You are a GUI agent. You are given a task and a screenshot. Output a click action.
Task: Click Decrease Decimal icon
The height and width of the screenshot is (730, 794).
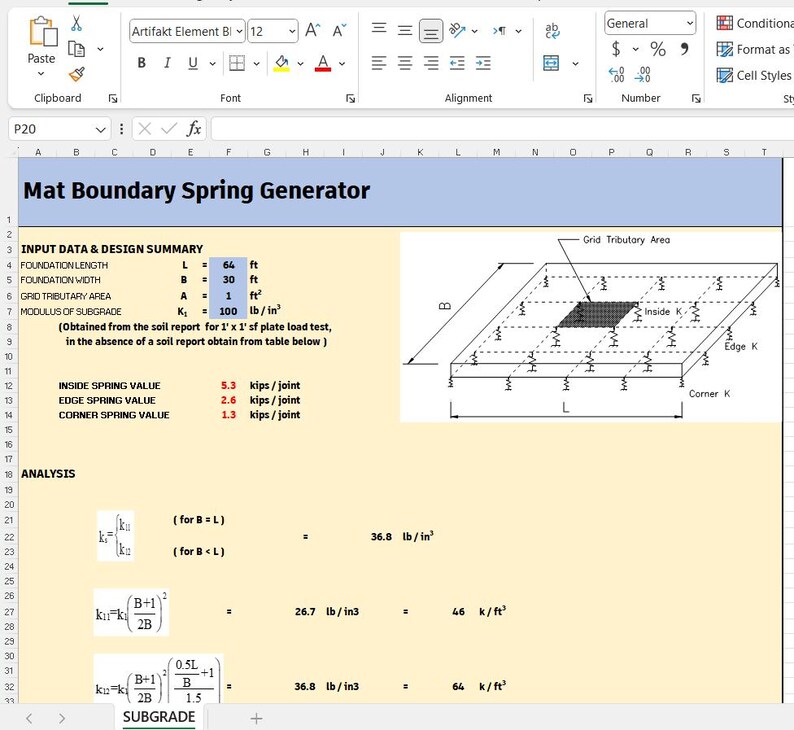point(643,74)
